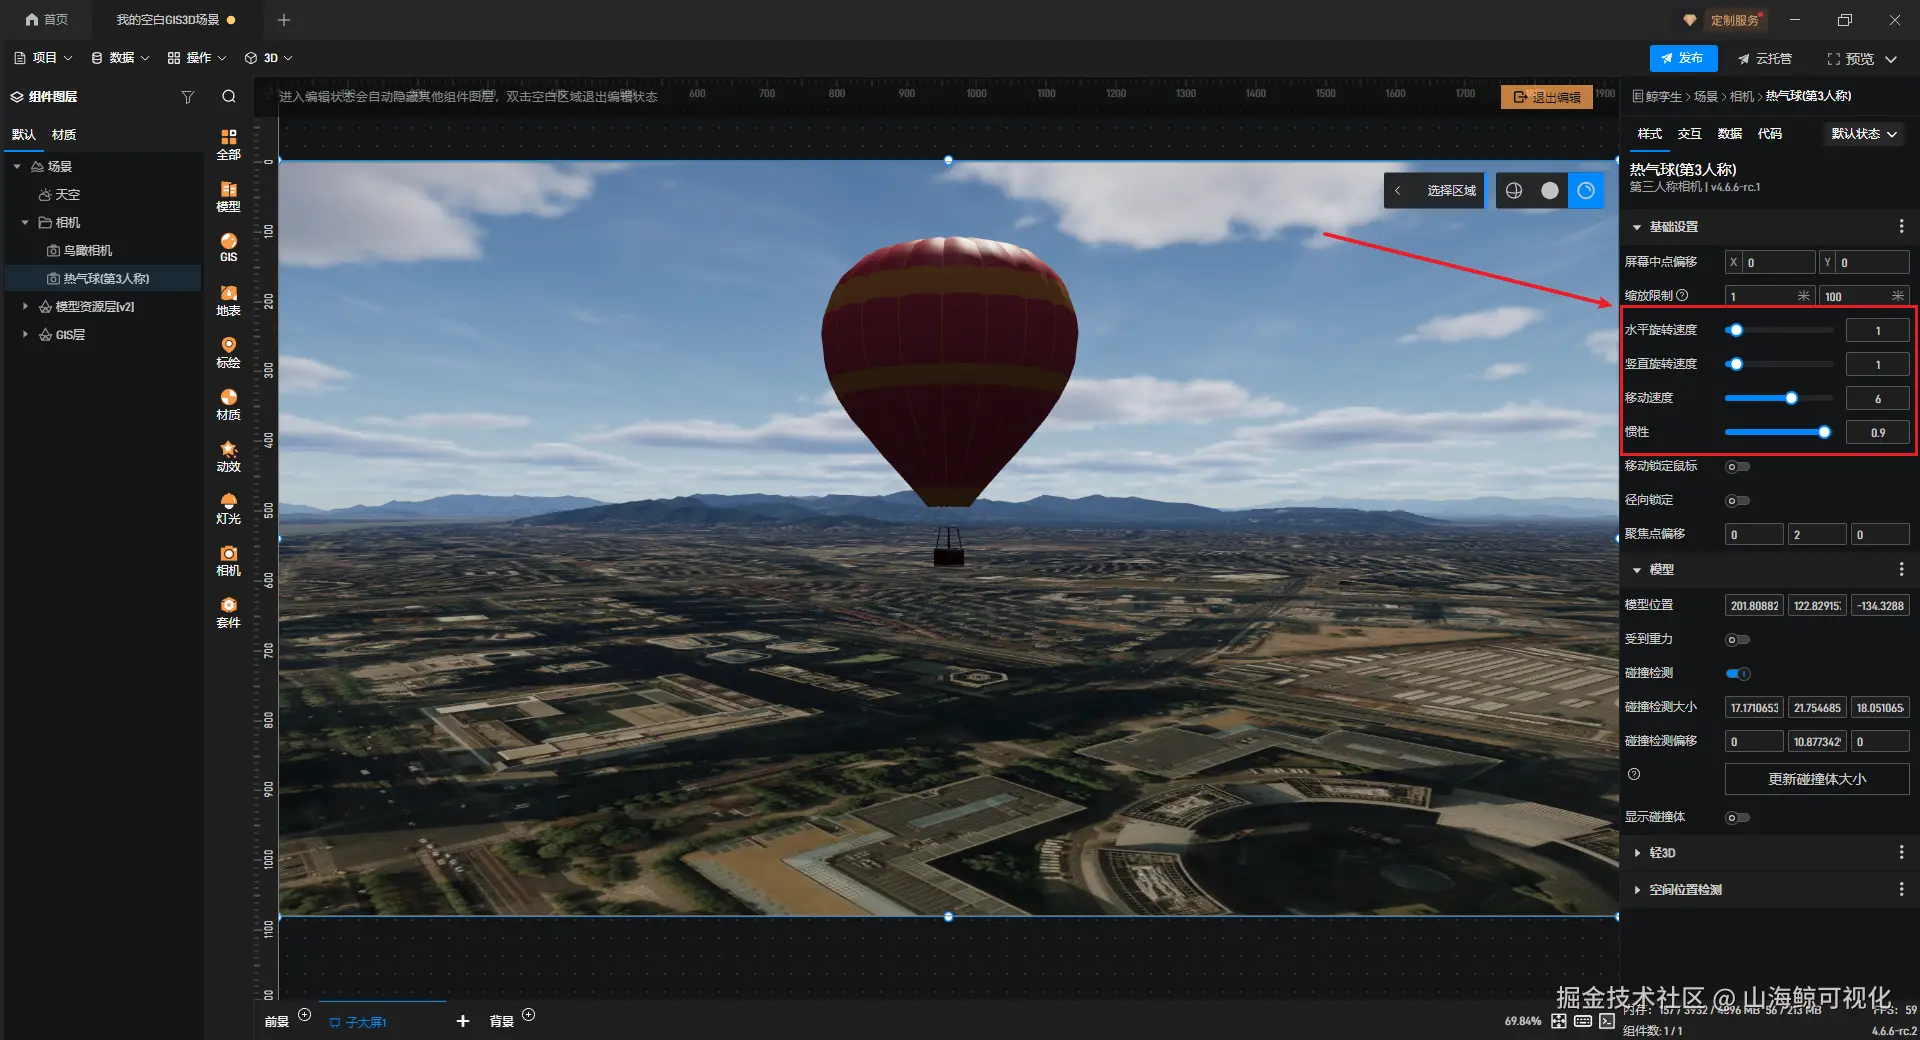Collapse the 基础设置 section
Screen dimensions: 1920x1040
(1637, 227)
